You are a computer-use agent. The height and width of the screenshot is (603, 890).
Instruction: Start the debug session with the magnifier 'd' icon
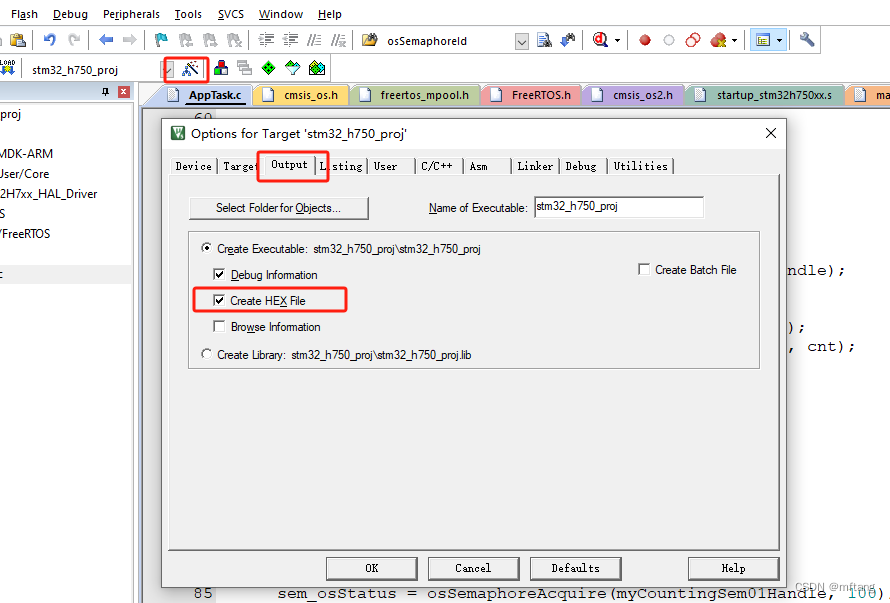pos(600,40)
